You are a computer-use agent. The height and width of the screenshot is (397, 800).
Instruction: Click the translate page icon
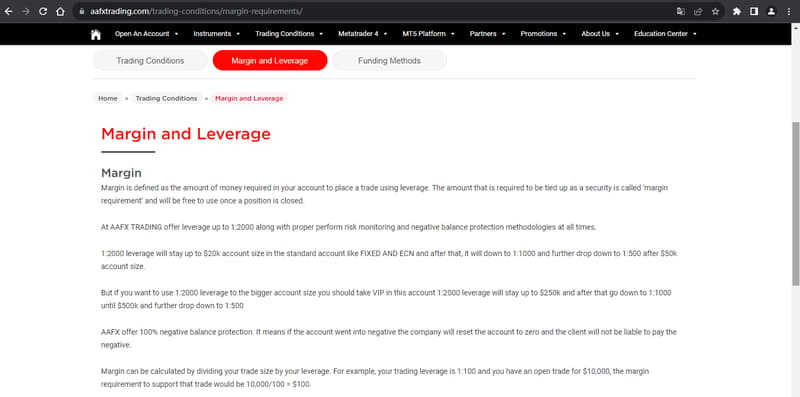tap(681, 11)
